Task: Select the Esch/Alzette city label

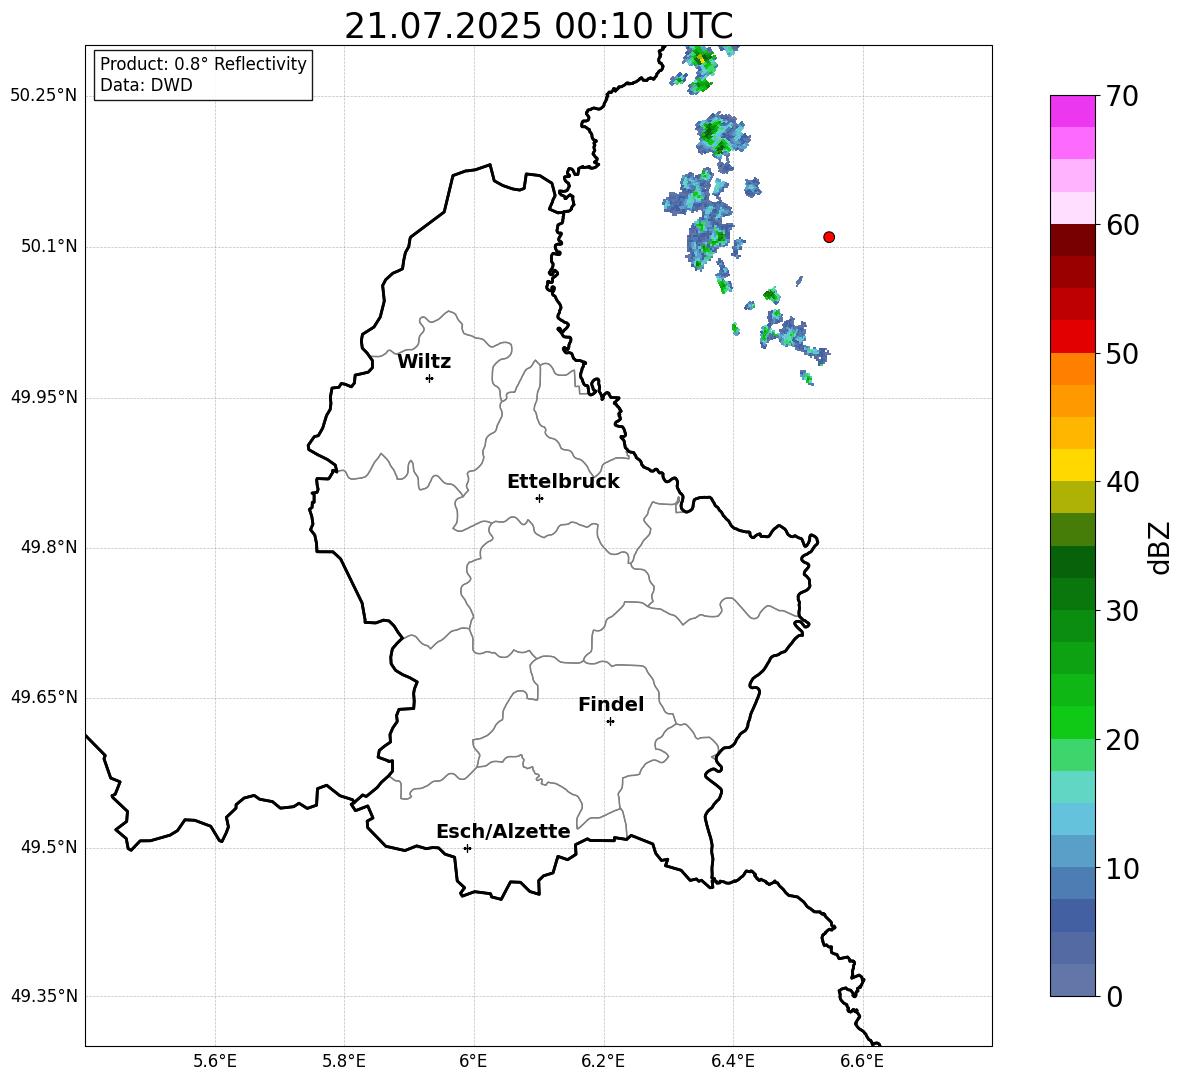Action: click(x=503, y=832)
